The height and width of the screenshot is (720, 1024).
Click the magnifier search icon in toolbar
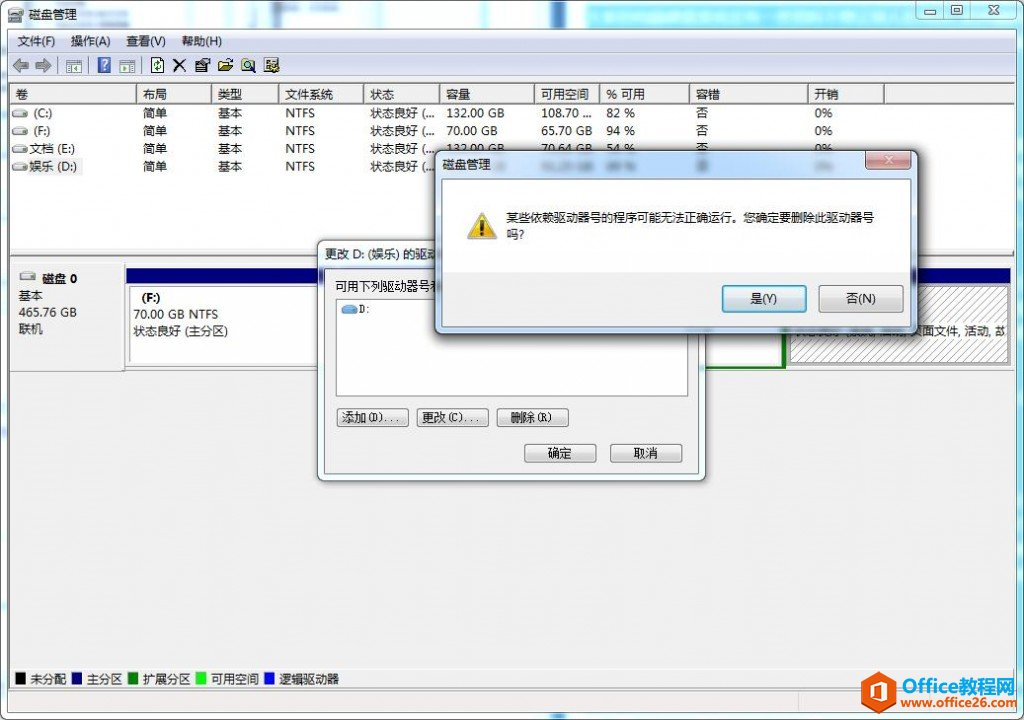(x=248, y=65)
